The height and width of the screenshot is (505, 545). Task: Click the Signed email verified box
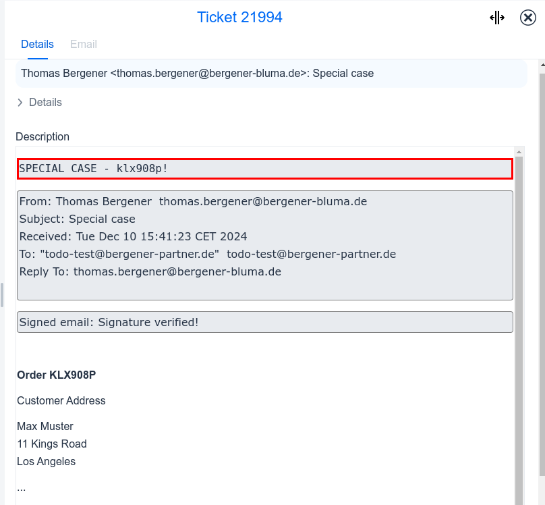click(x=265, y=322)
